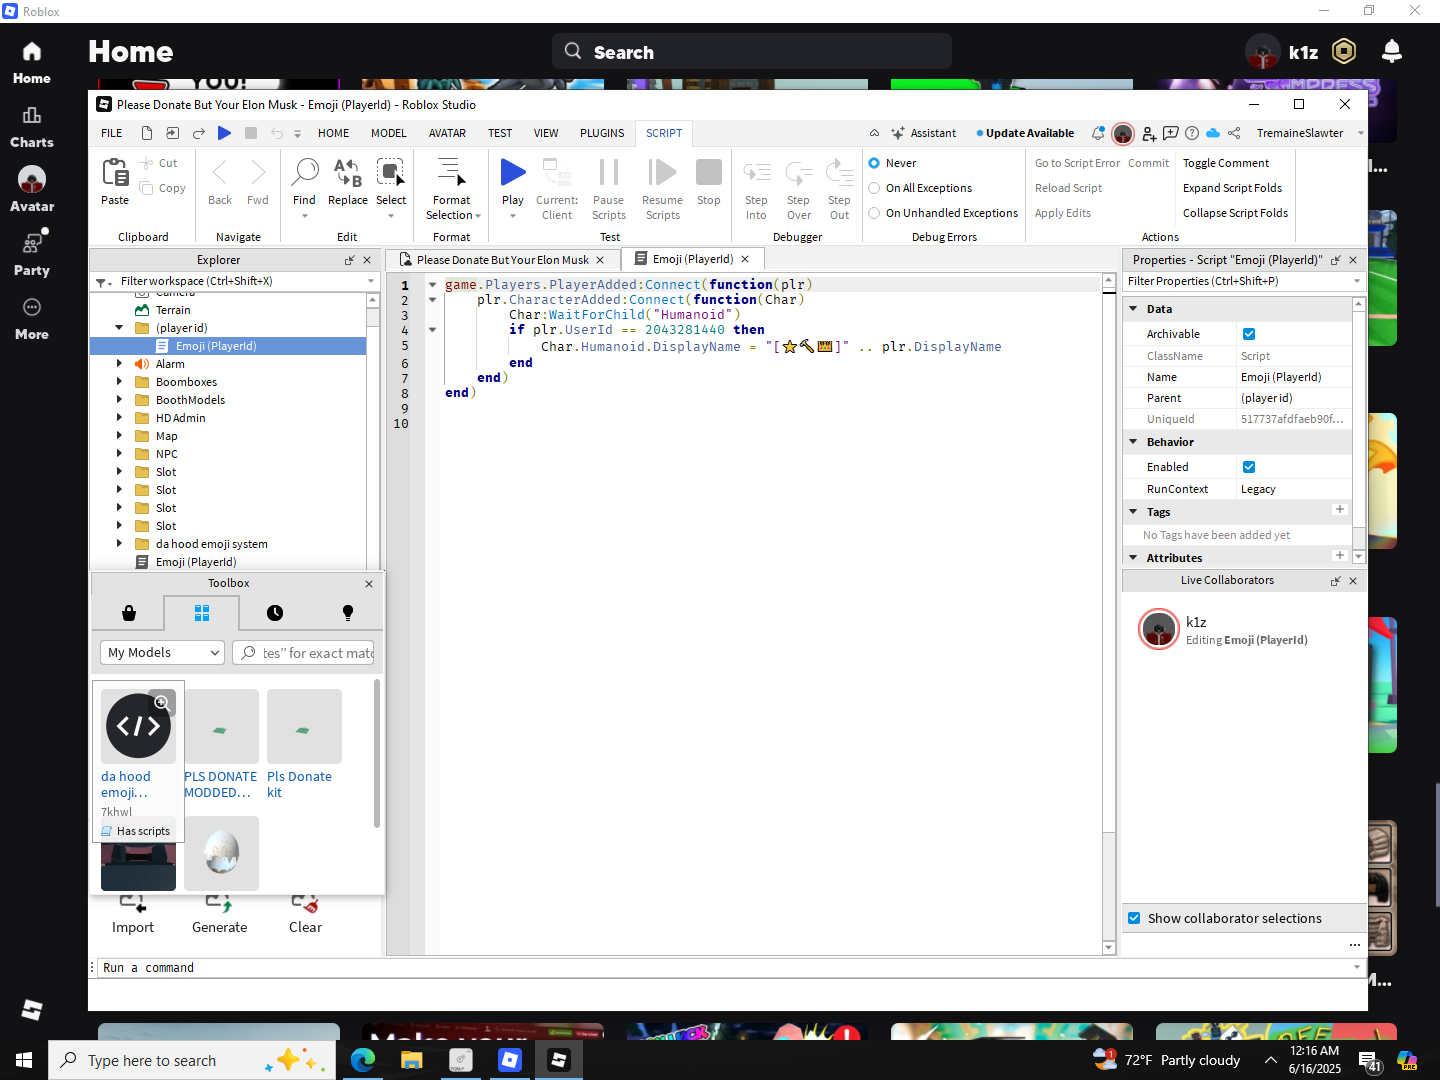This screenshot has height=1080, width=1440.
Task: Click the Robux coin icon
Action: click(x=1345, y=51)
